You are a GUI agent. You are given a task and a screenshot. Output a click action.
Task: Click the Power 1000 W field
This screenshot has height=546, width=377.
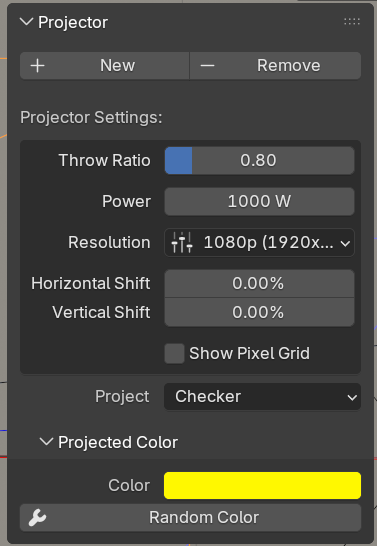pyautogui.click(x=259, y=201)
